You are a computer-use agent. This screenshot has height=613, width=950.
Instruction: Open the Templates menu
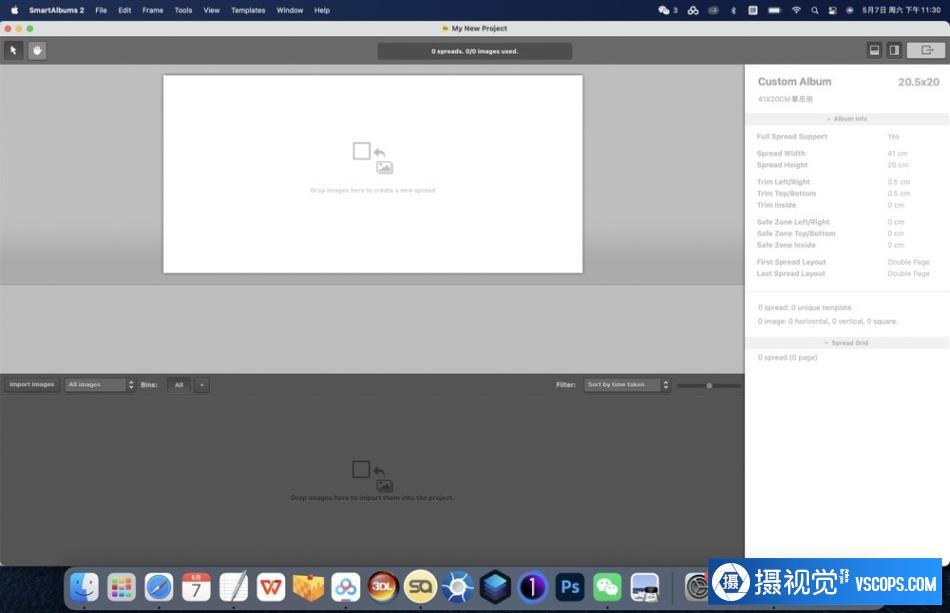click(x=248, y=10)
